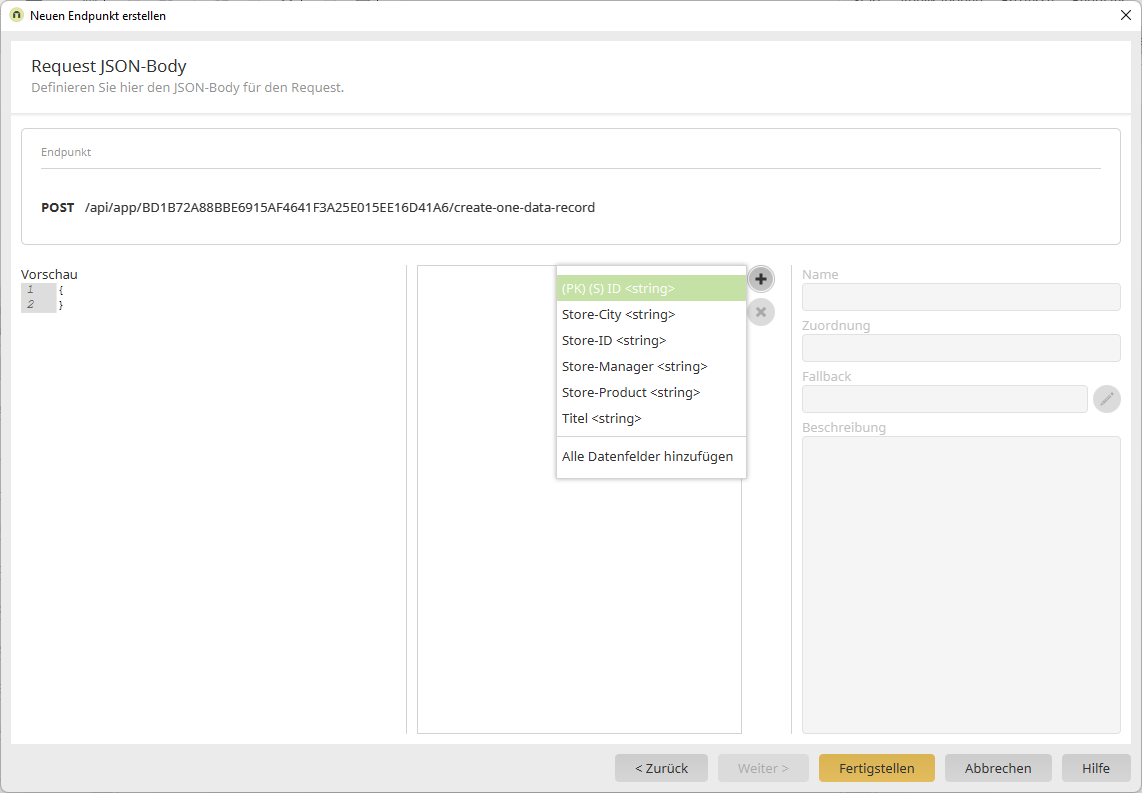
Task: Choose Alle Datenfelder hinzufügen
Action: pyautogui.click(x=651, y=457)
